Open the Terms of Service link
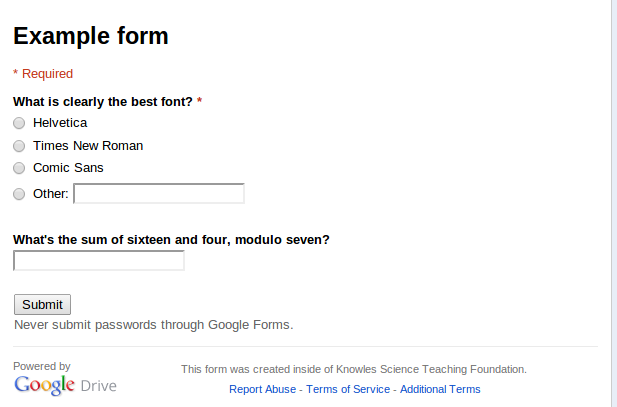Screen dimensions: 617x407 [349, 389]
